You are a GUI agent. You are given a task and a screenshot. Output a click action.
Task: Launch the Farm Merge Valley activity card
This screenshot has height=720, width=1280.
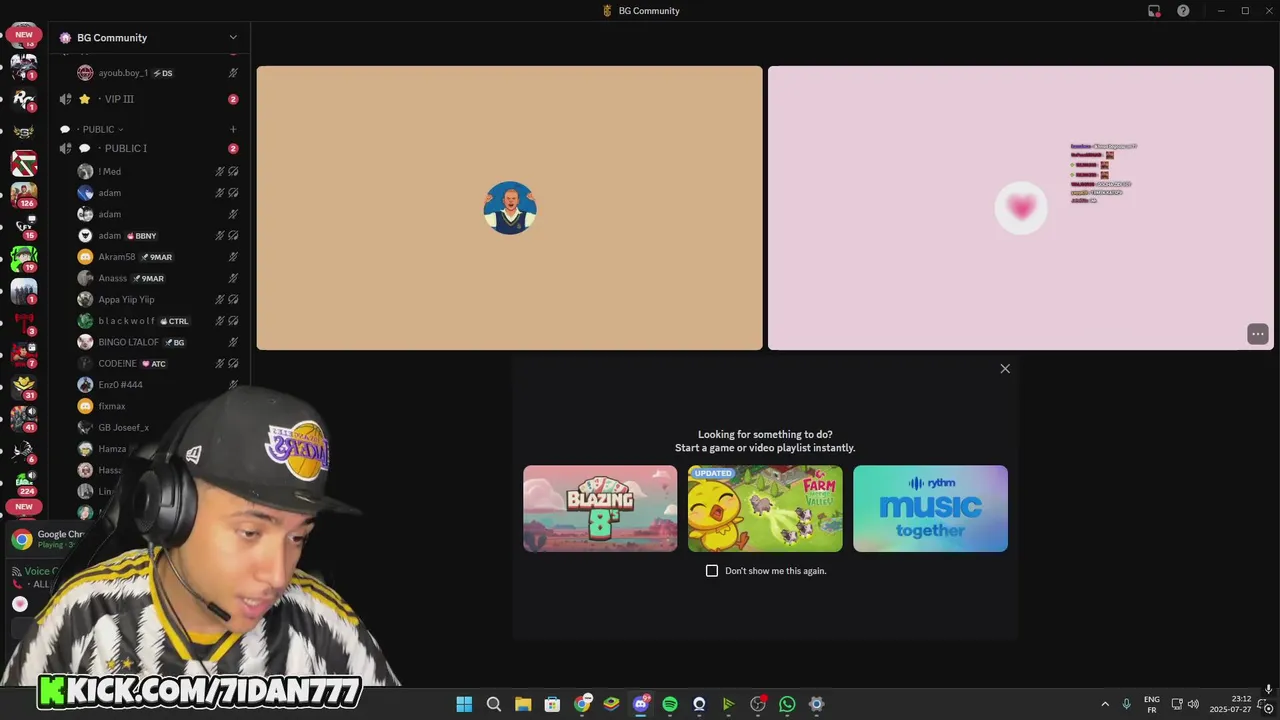coord(765,508)
